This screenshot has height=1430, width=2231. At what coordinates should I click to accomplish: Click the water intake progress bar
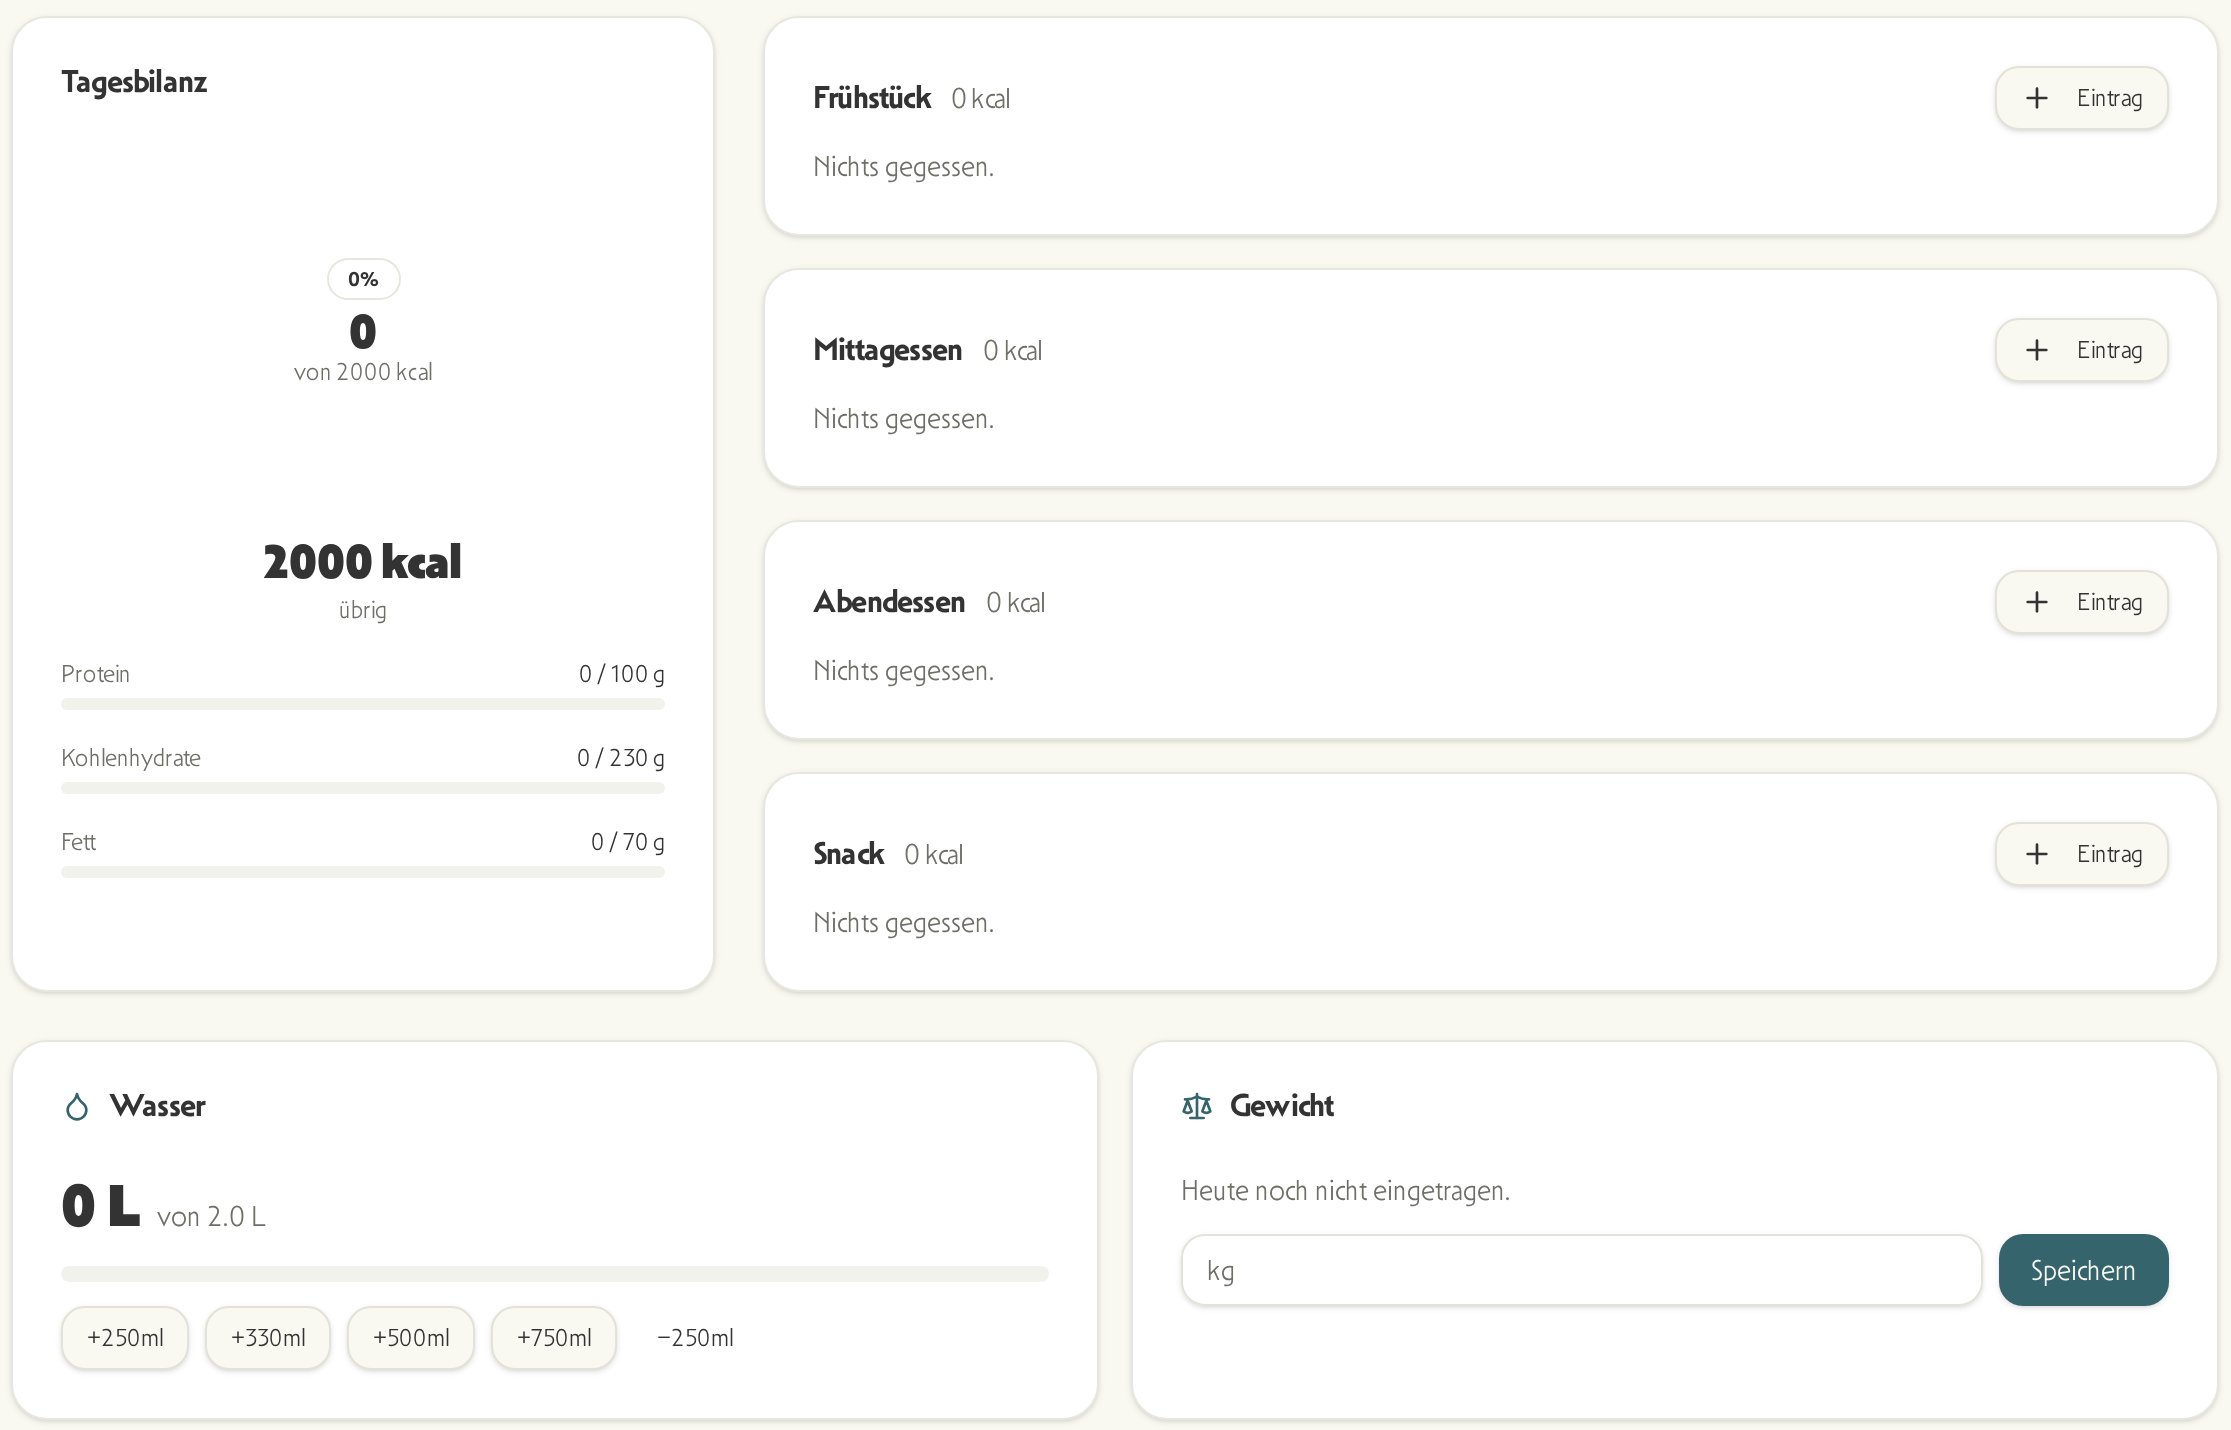(555, 1274)
